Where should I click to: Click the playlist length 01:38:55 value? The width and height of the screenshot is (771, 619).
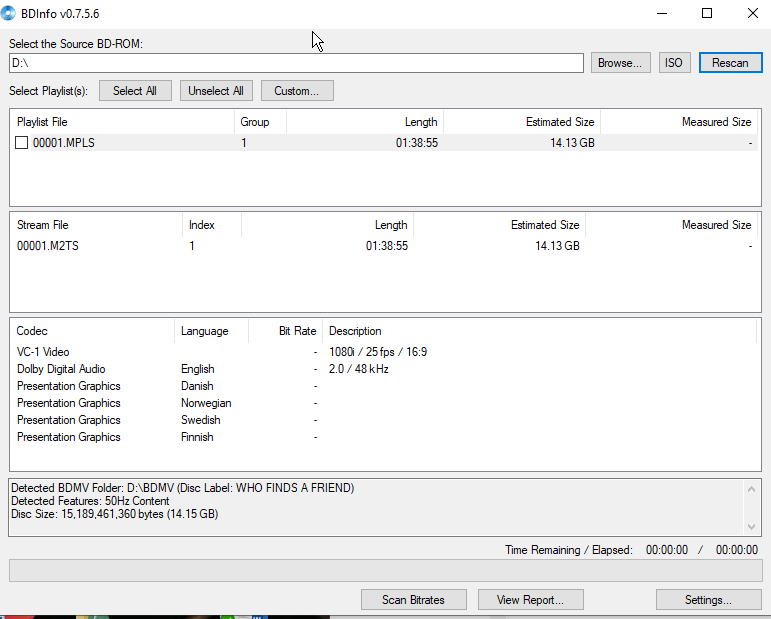(x=417, y=143)
